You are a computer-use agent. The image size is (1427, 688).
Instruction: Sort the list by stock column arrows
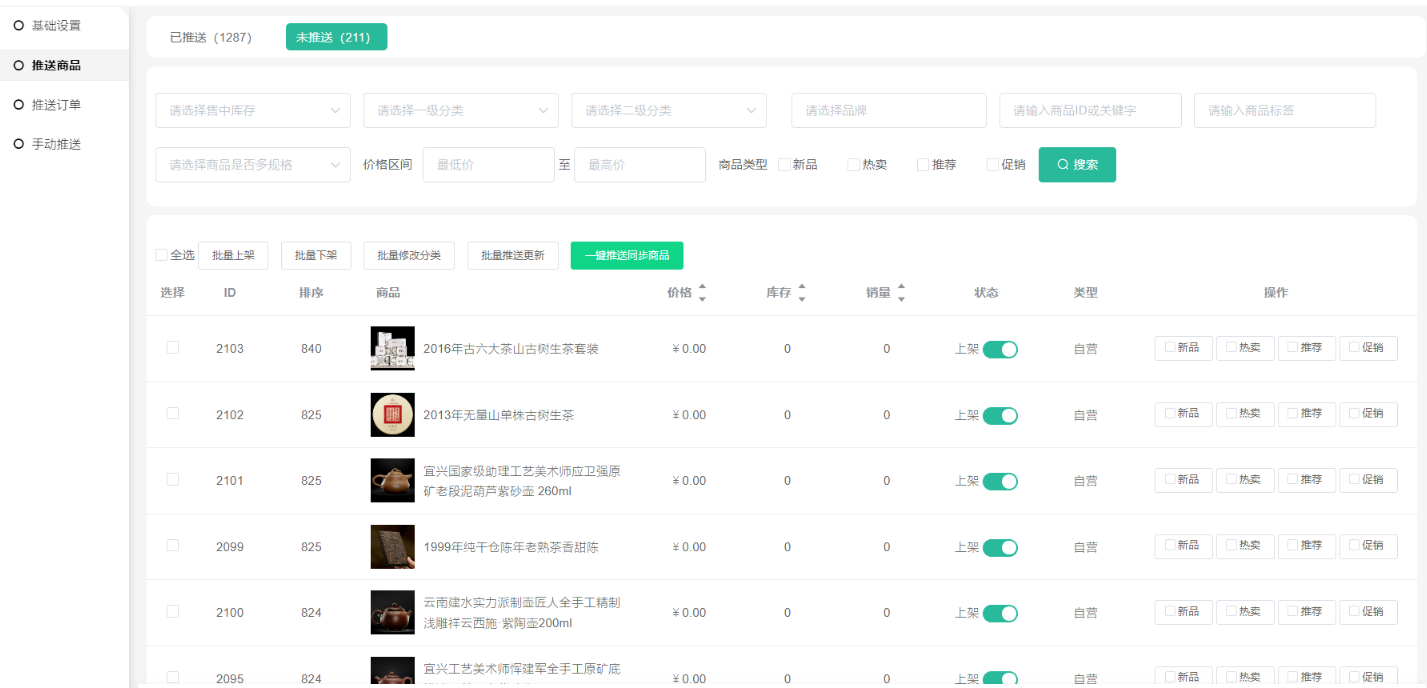[802, 293]
